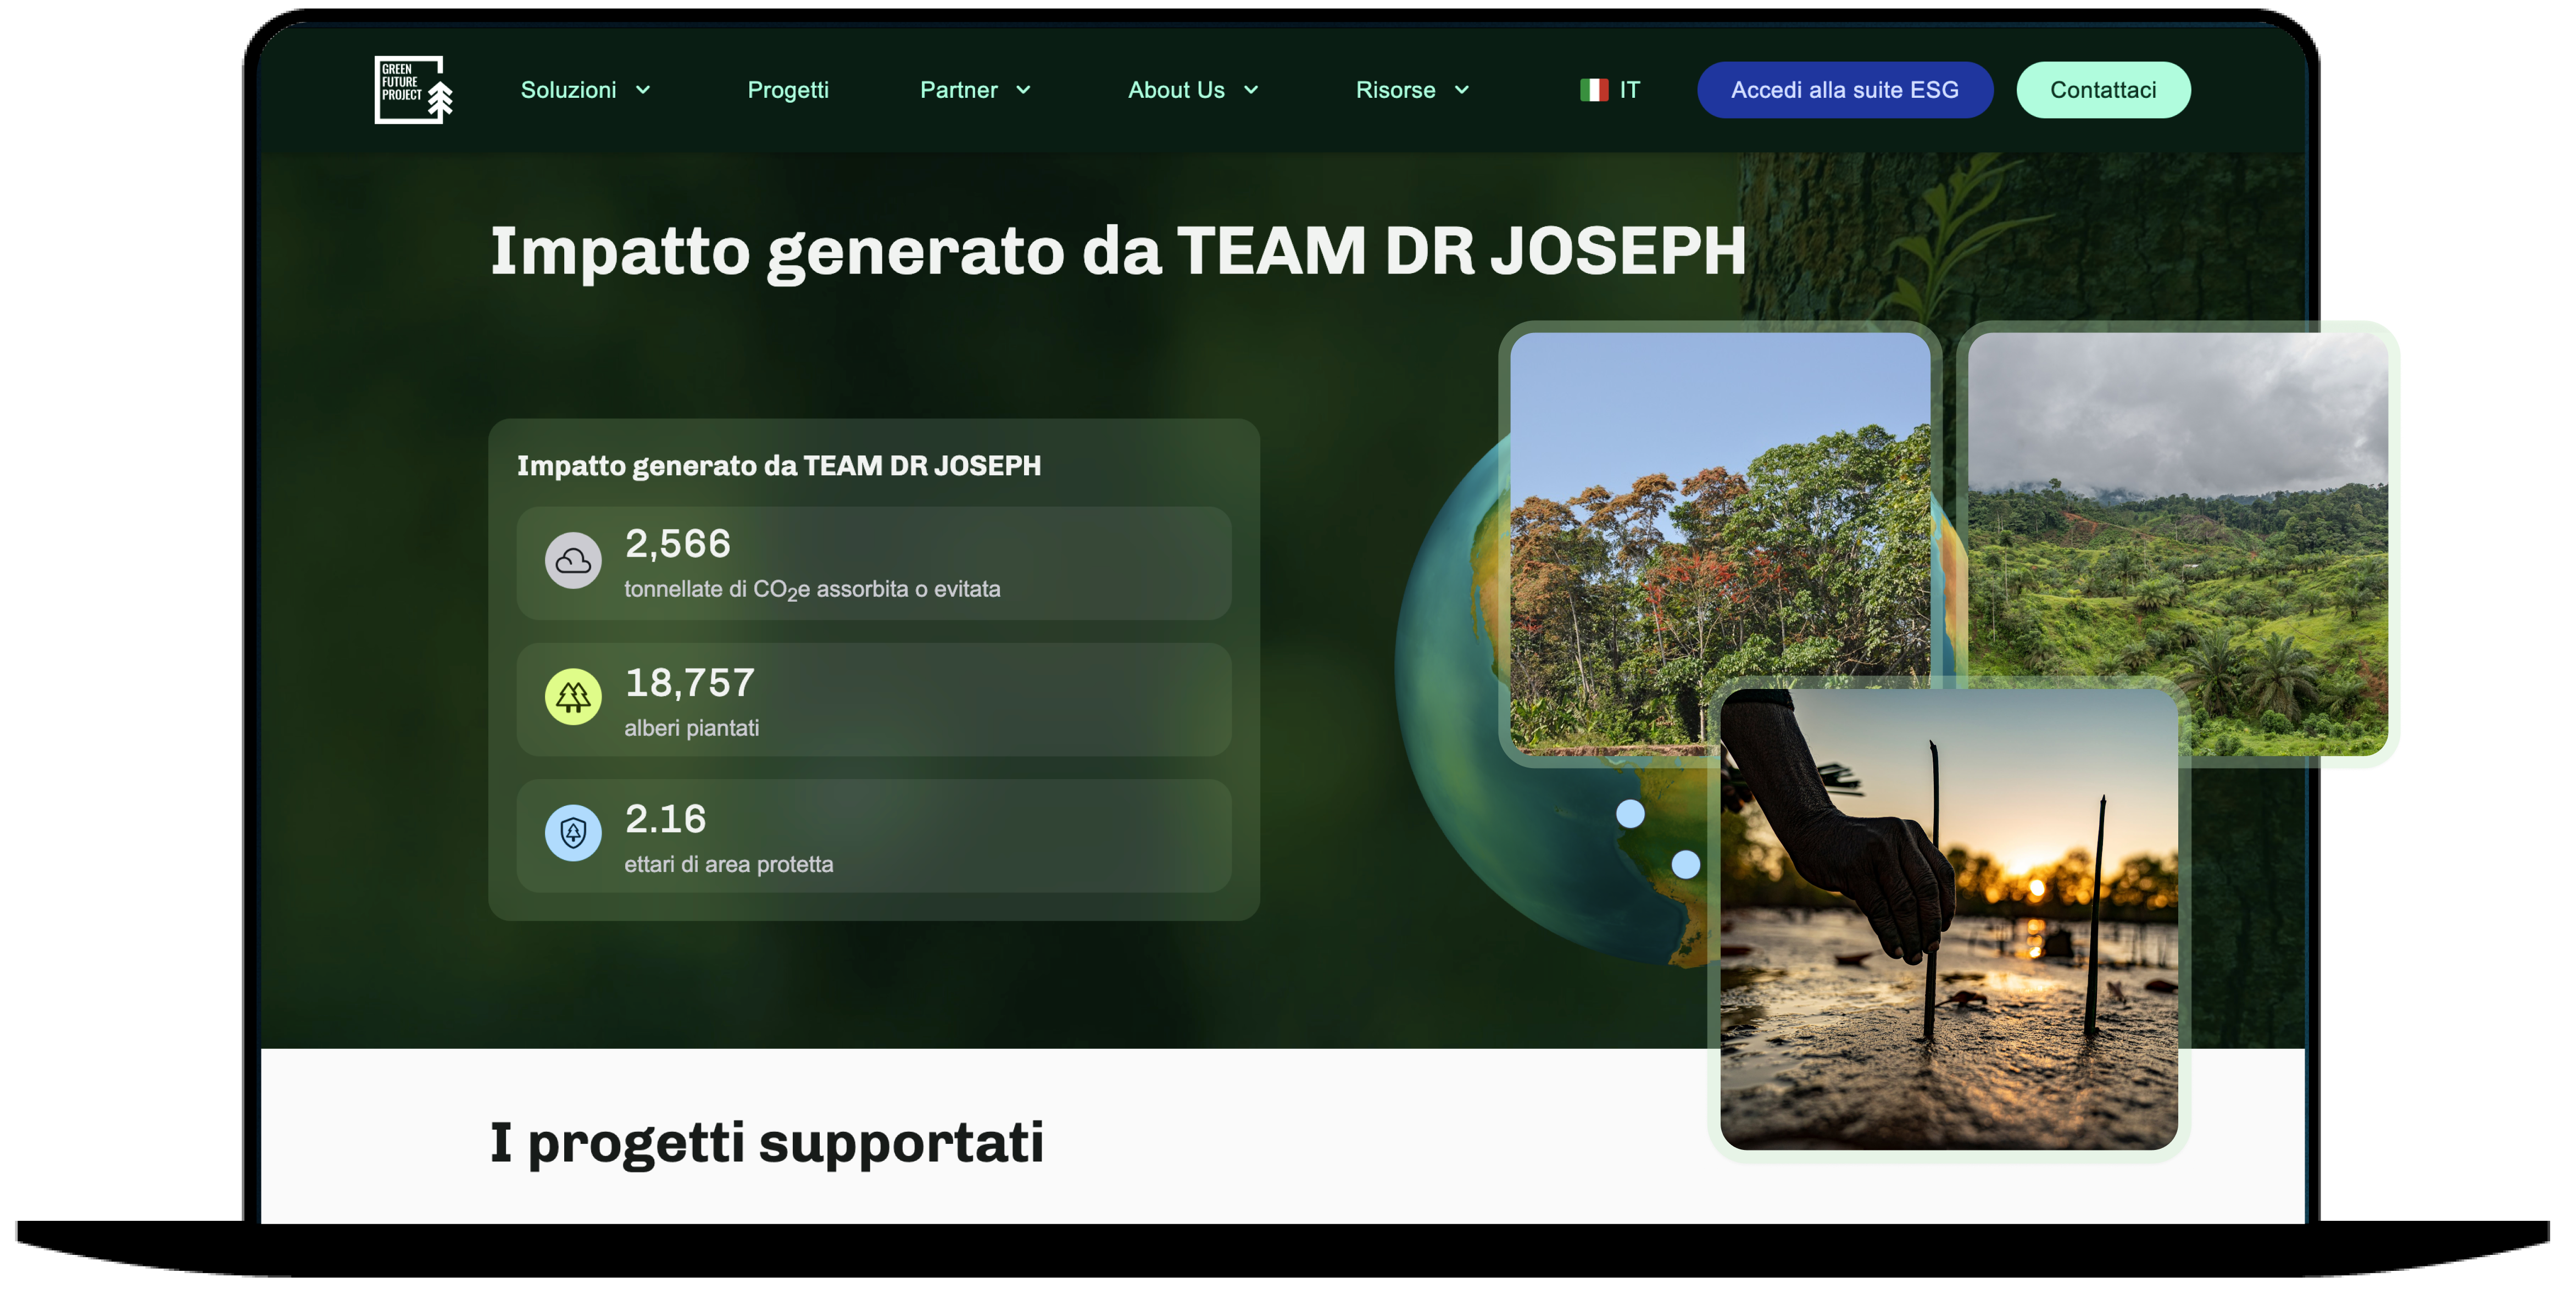Switch language via the IT label
2576x1295 pixels.
point(1630,90)
